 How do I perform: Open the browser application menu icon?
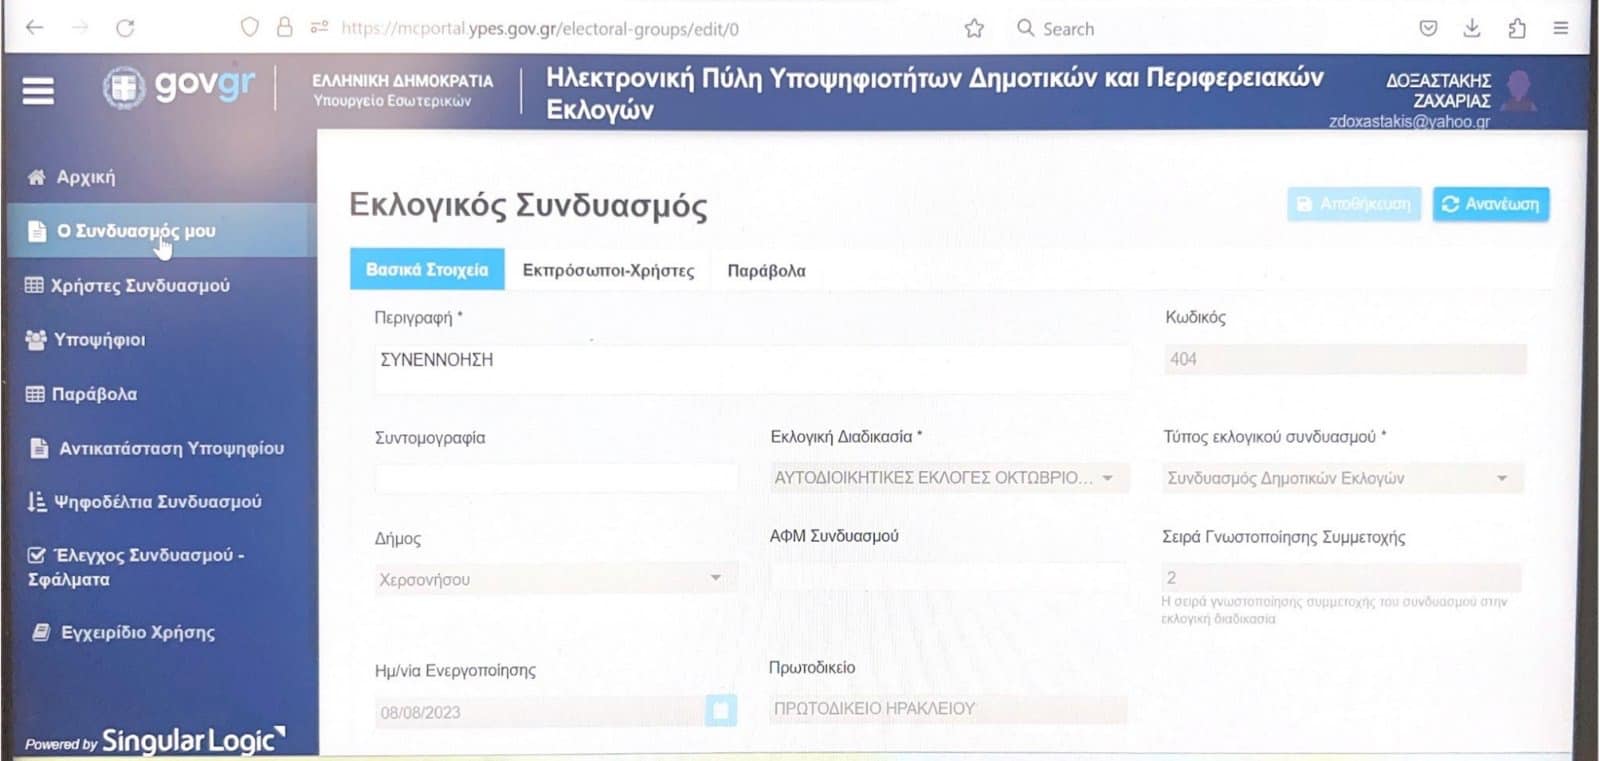click(x=1560, y=28)
